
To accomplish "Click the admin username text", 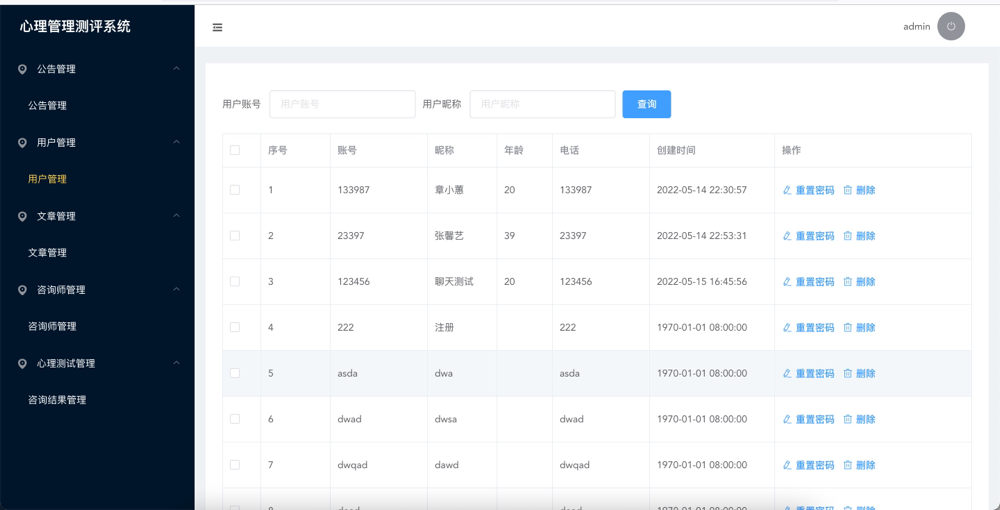I will 916,27.
